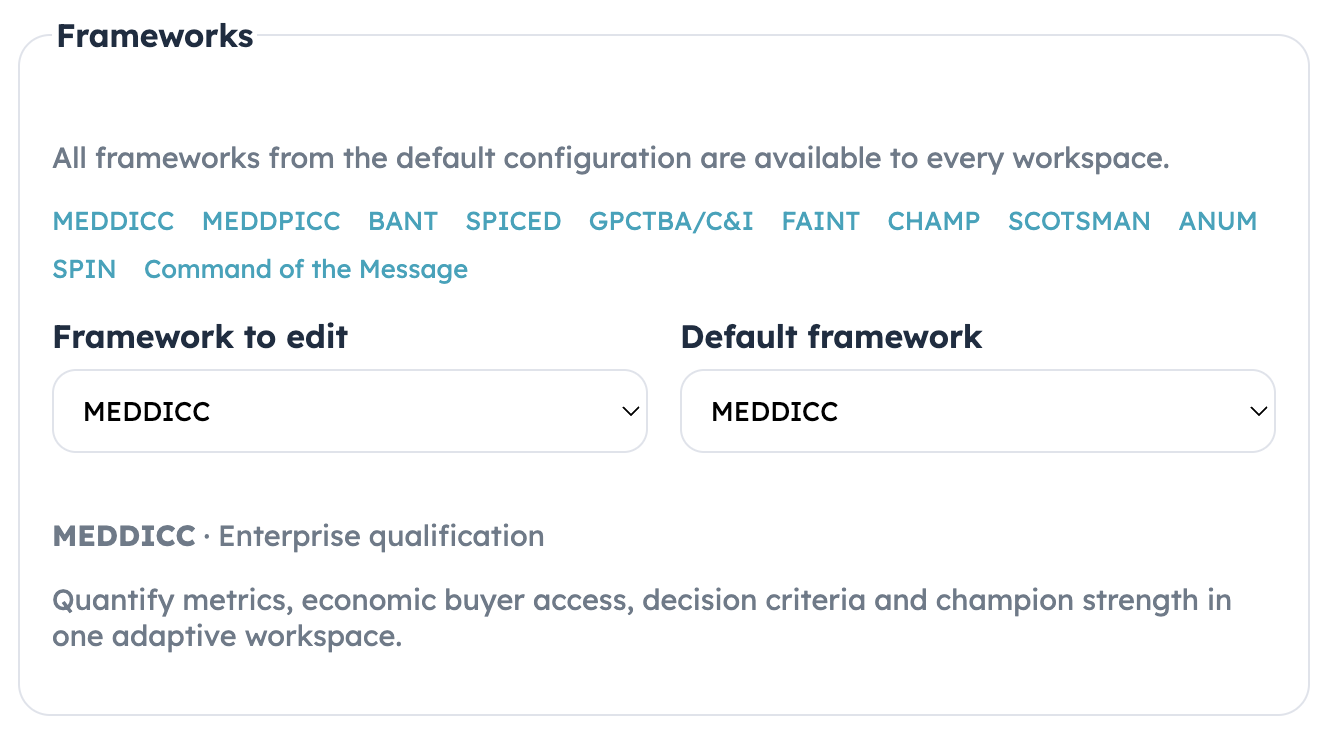Click the chevron arrow in Default framework
1336x732 pixels.
point(1258,411)
